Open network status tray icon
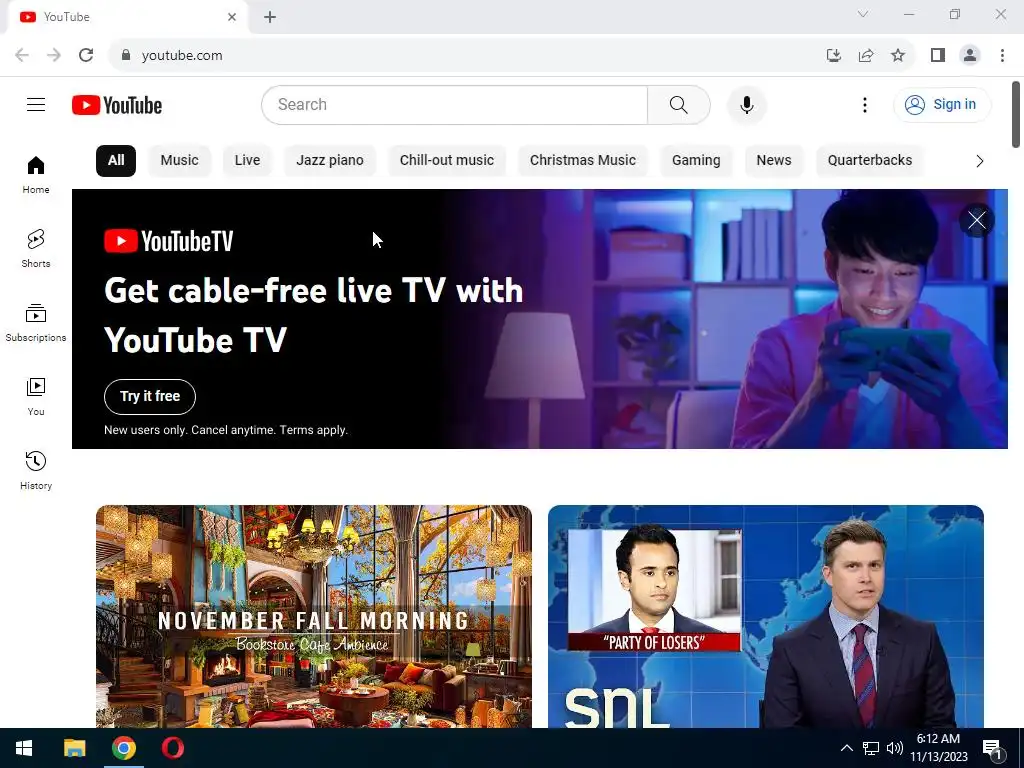The image size is (1024, 768). tap(871, 748)
